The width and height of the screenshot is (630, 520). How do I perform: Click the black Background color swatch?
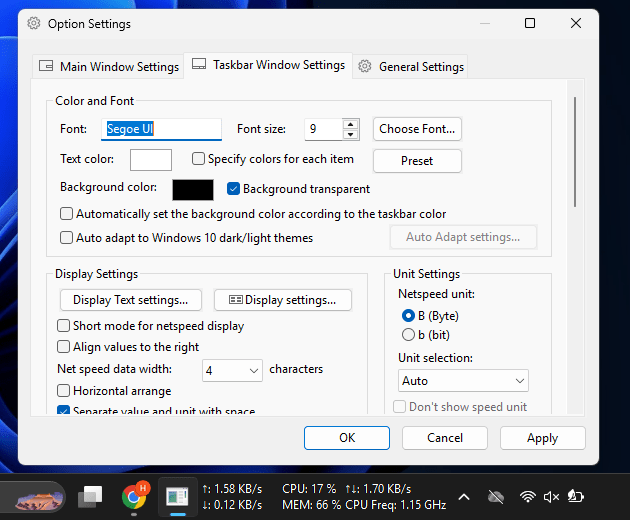click(193, 189)
